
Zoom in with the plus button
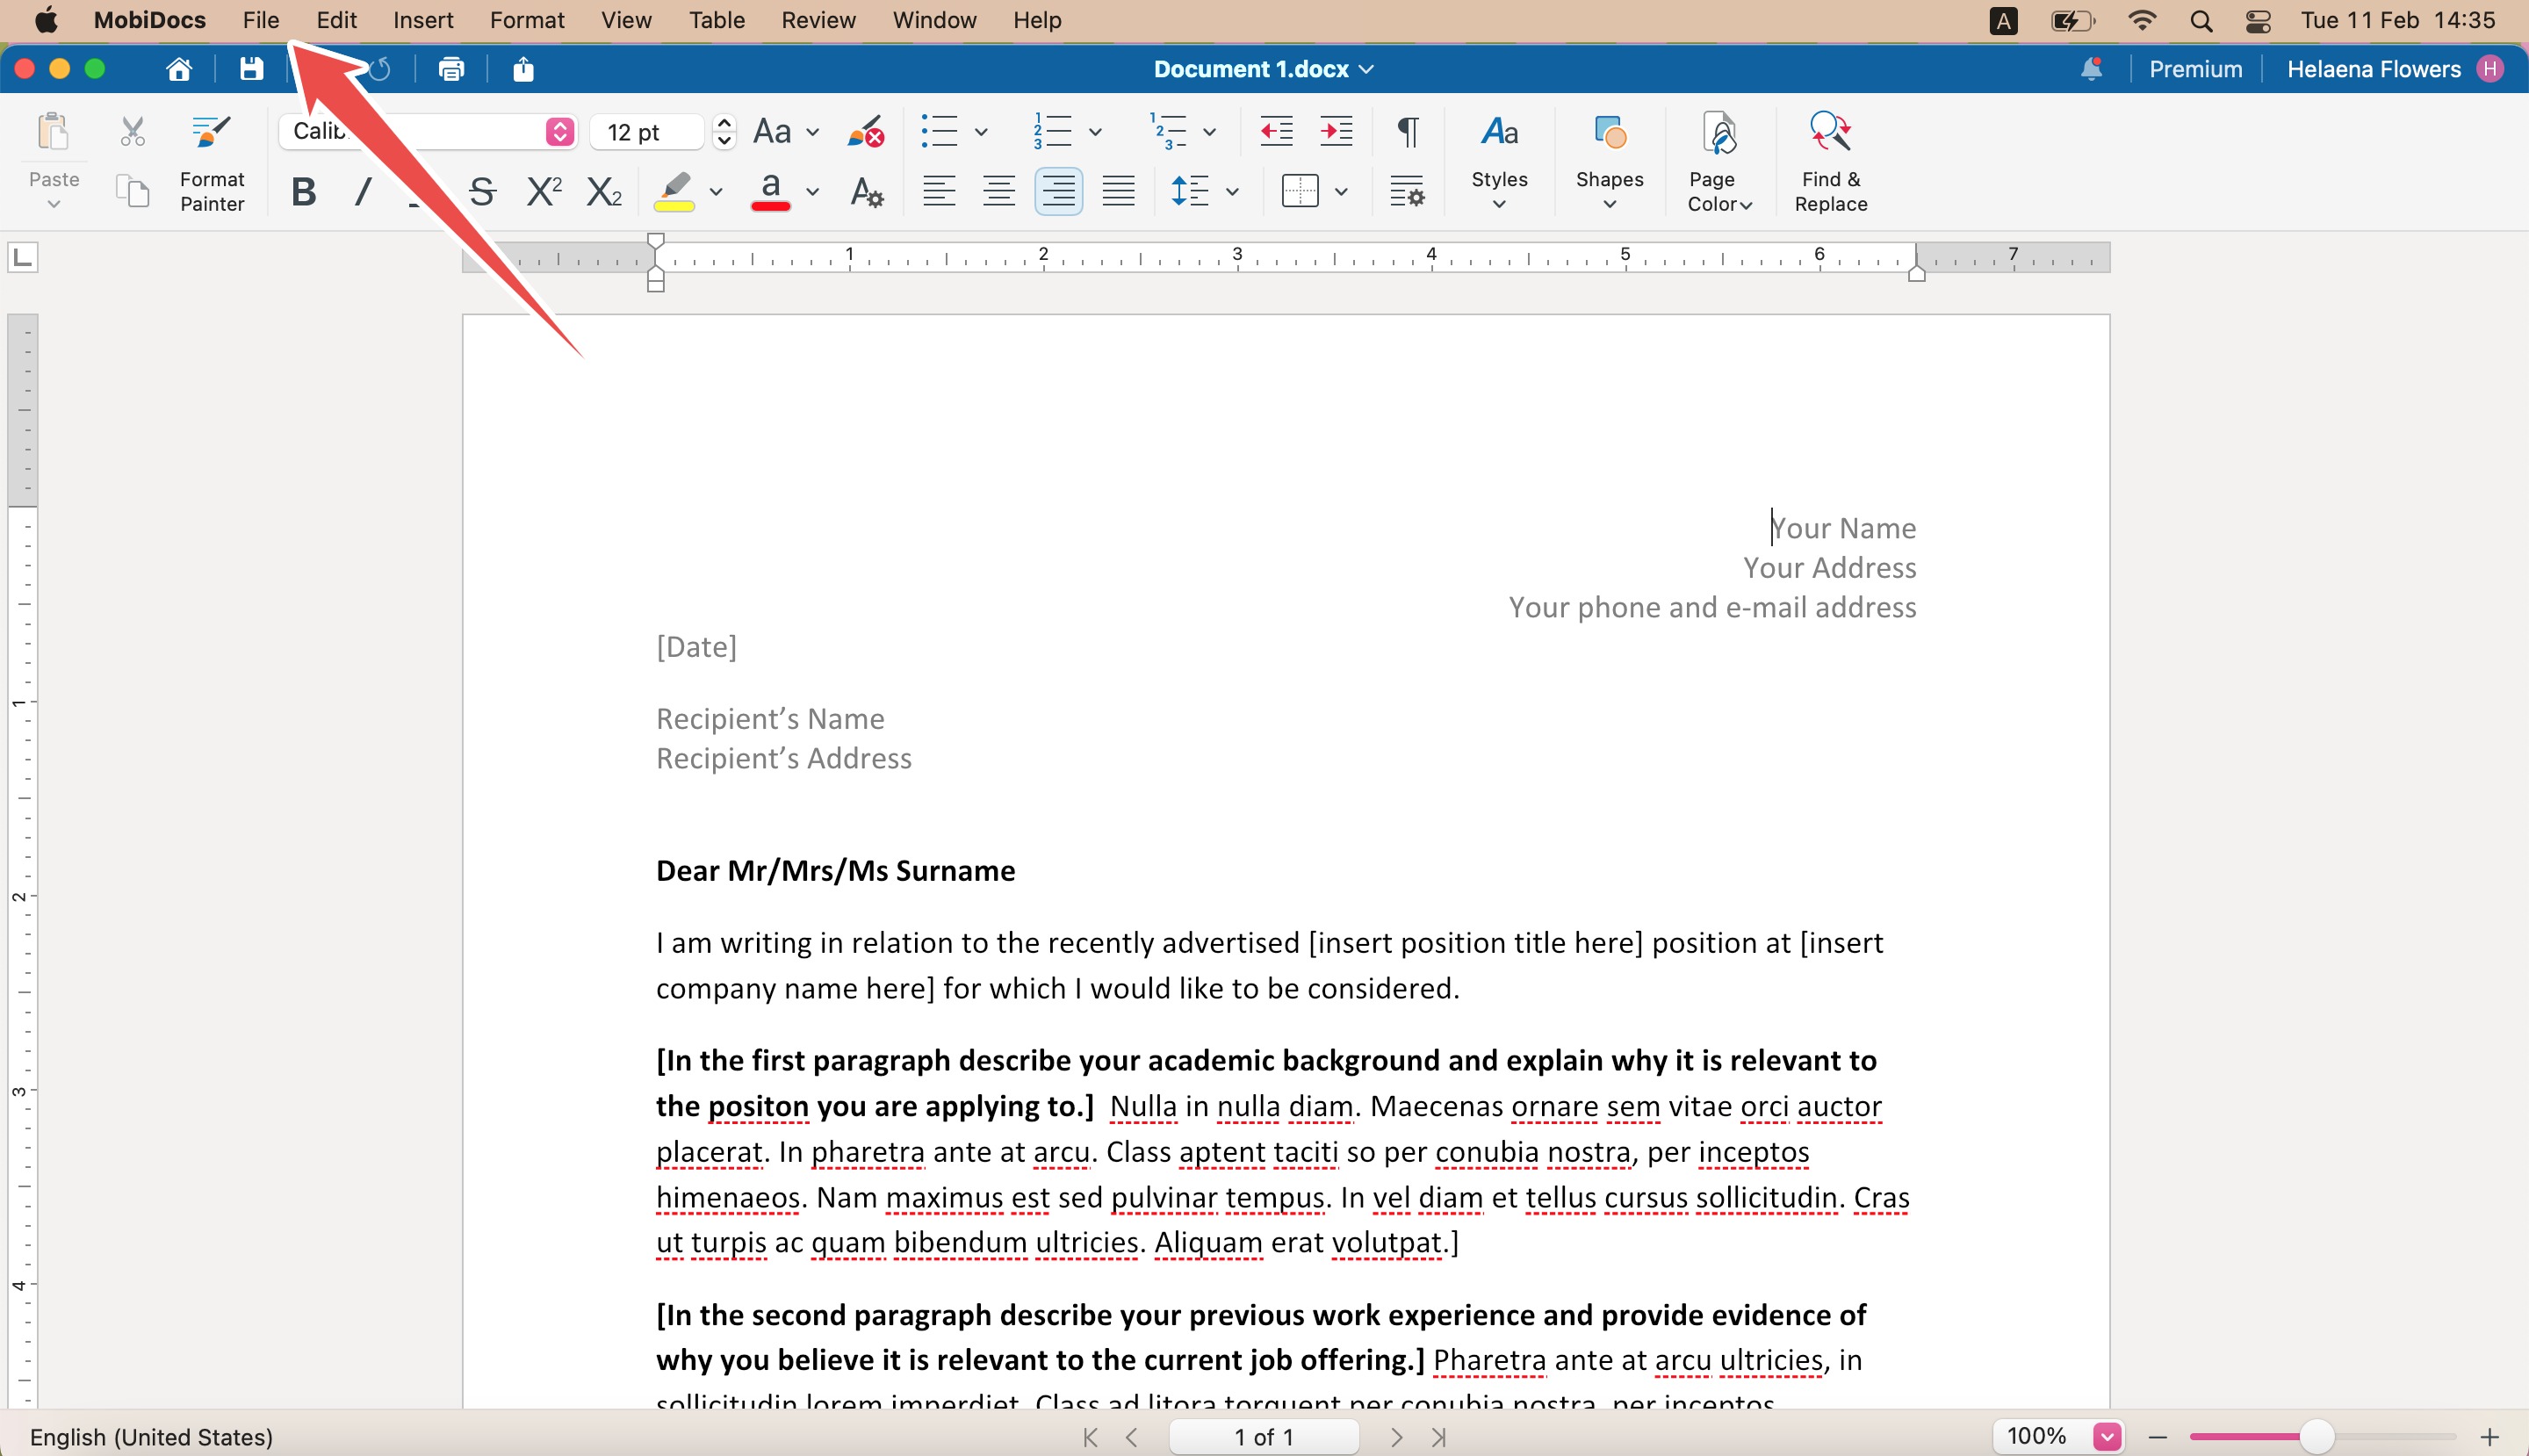2490,1437
